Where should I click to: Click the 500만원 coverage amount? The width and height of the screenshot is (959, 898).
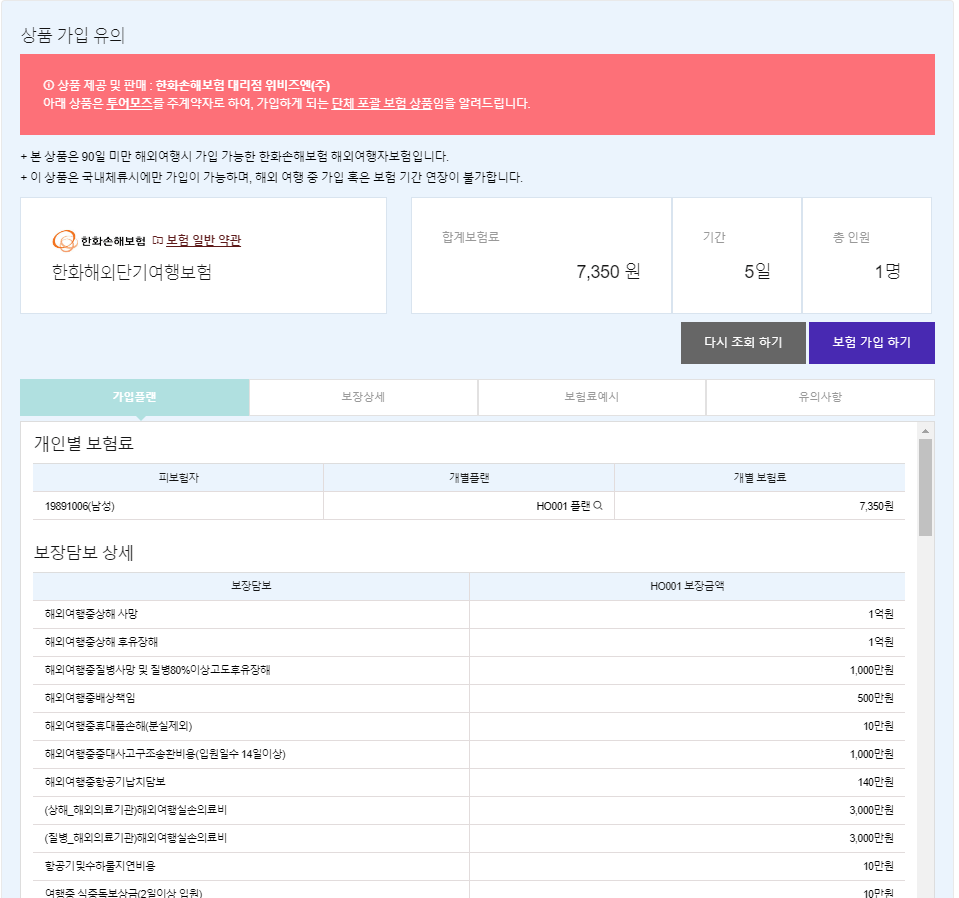click(x=875, y=698)
